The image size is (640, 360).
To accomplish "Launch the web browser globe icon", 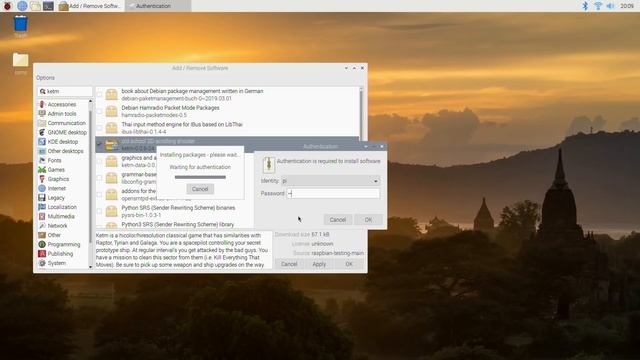I will [x=22, y=6].
